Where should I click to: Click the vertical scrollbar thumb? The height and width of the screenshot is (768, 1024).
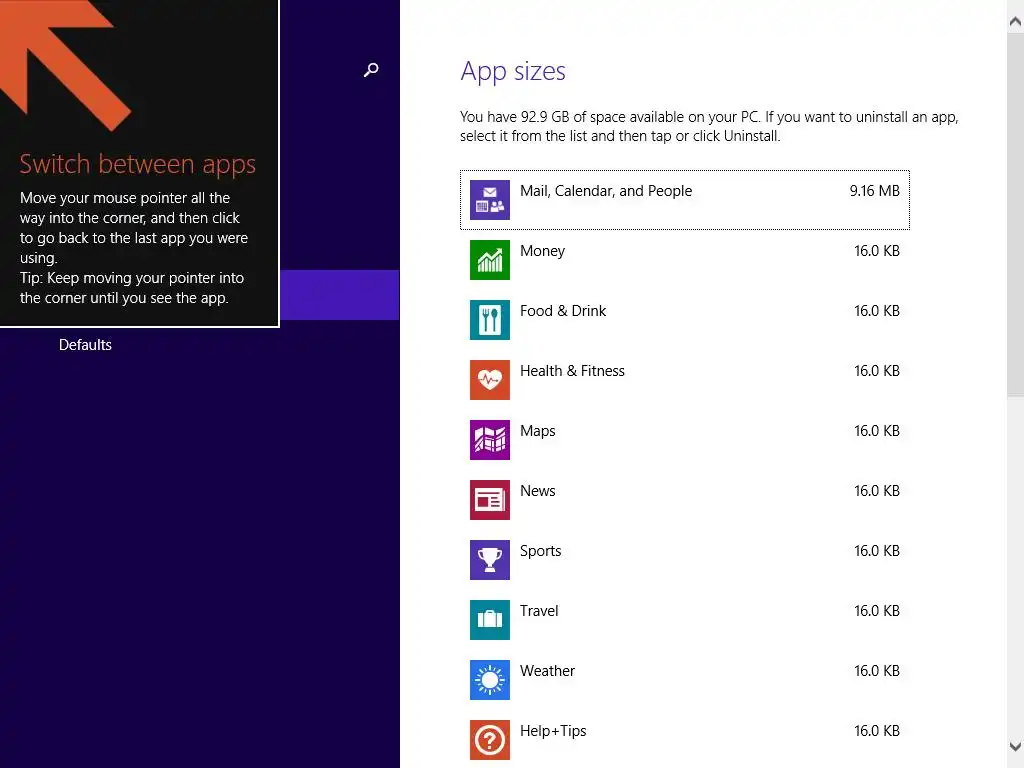coord(1016,214)
